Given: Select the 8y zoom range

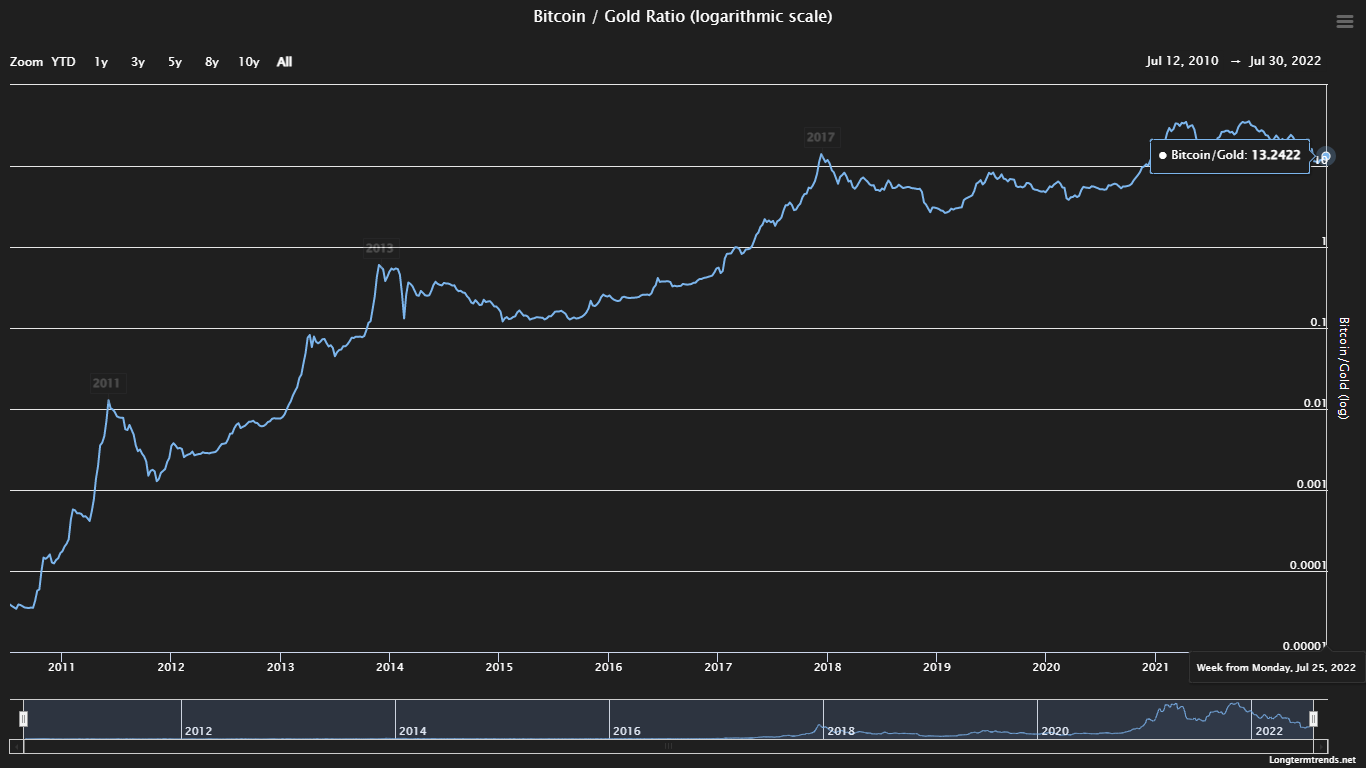Looking at the screenshot, I should click(212, 62).
